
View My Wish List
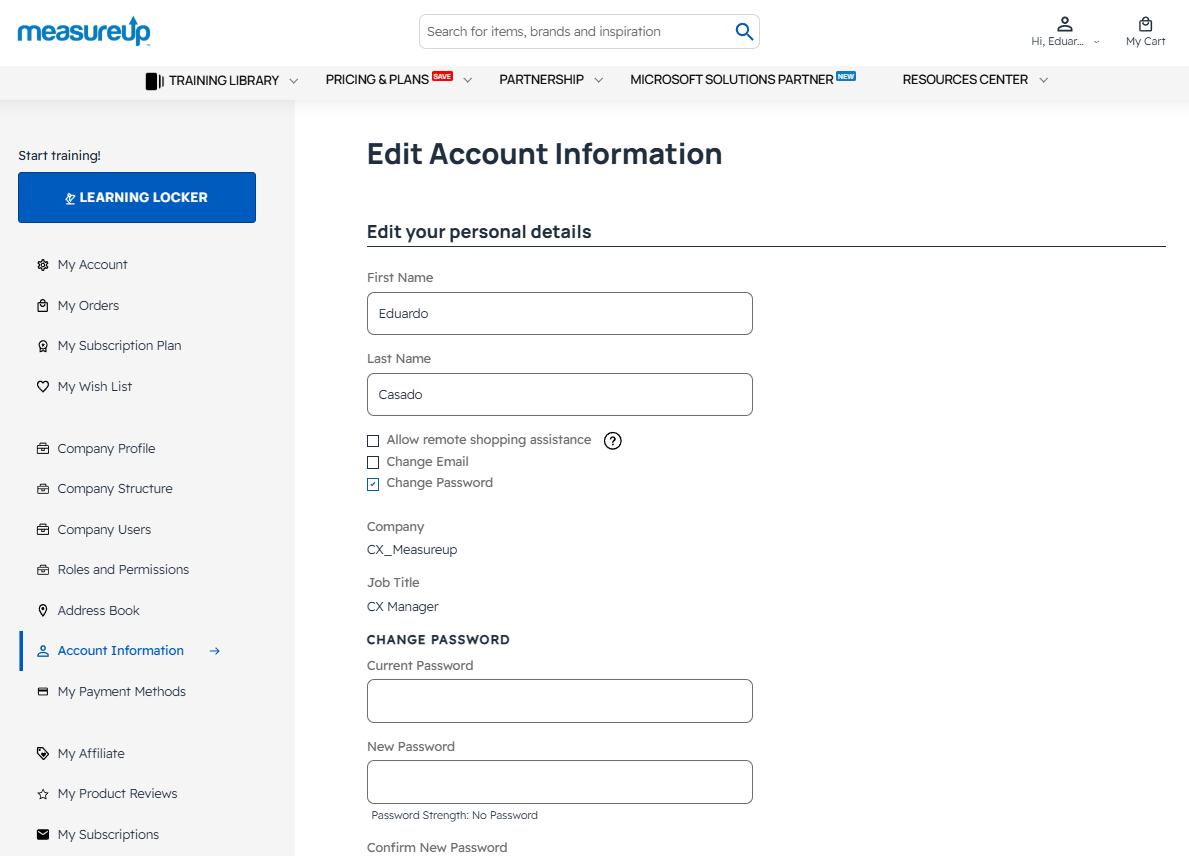point(95,387)
